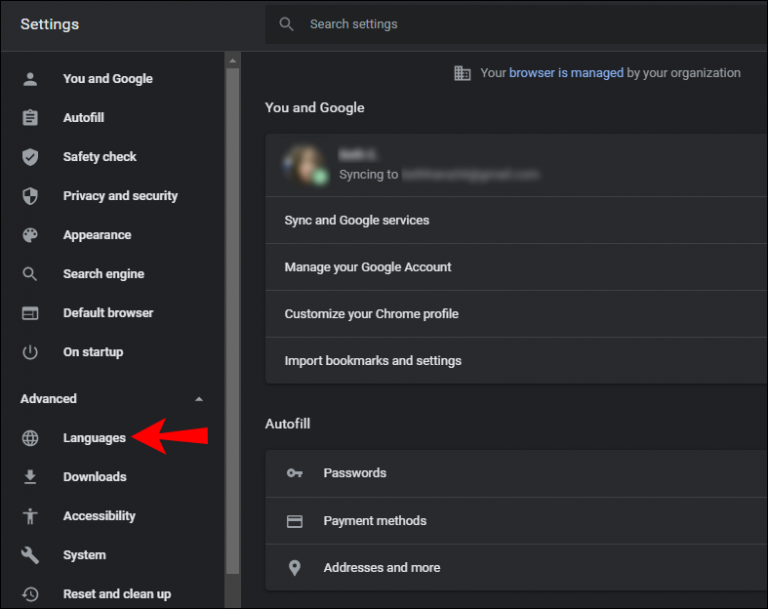The image size is (768, 609).
Task: Click the Search engine magnifier icon
Action: [30, 274]
